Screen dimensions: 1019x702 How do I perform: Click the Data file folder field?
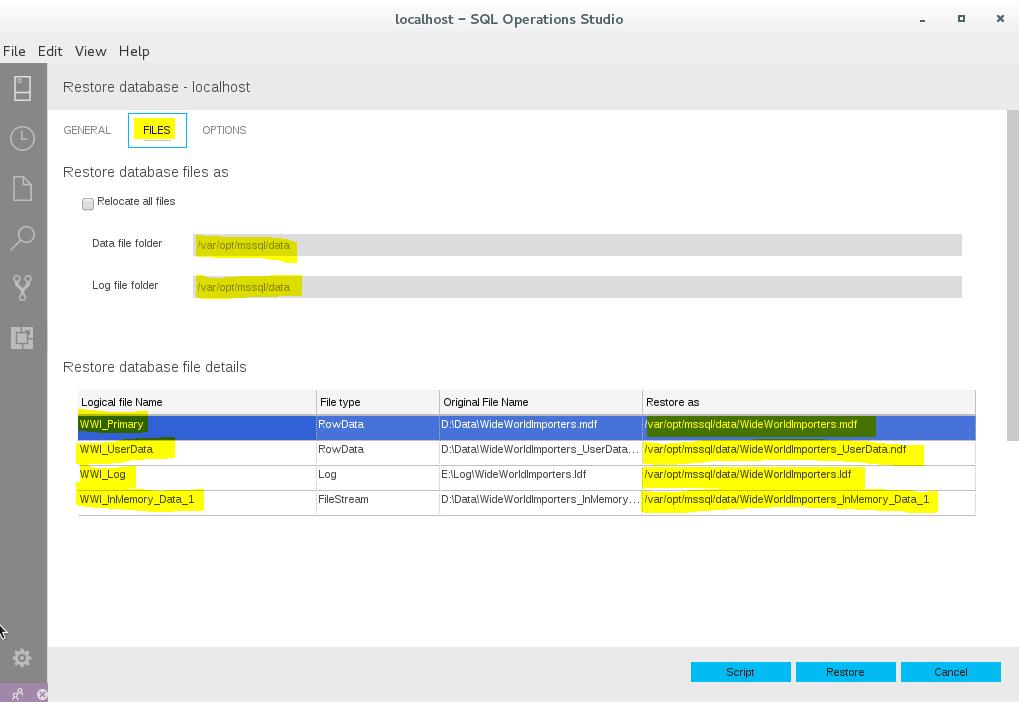(x=577, y=245)
